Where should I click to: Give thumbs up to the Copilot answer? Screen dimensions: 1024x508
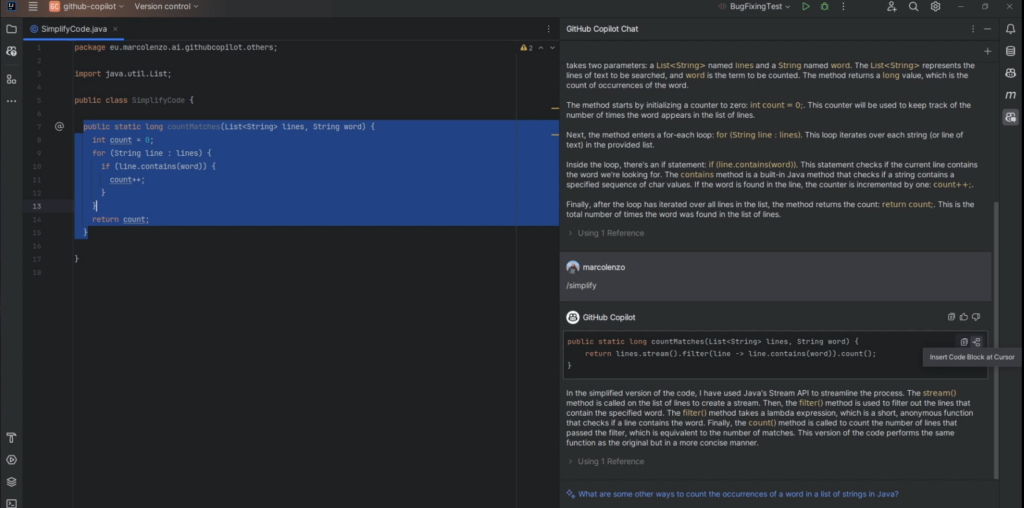pos(964,317)
